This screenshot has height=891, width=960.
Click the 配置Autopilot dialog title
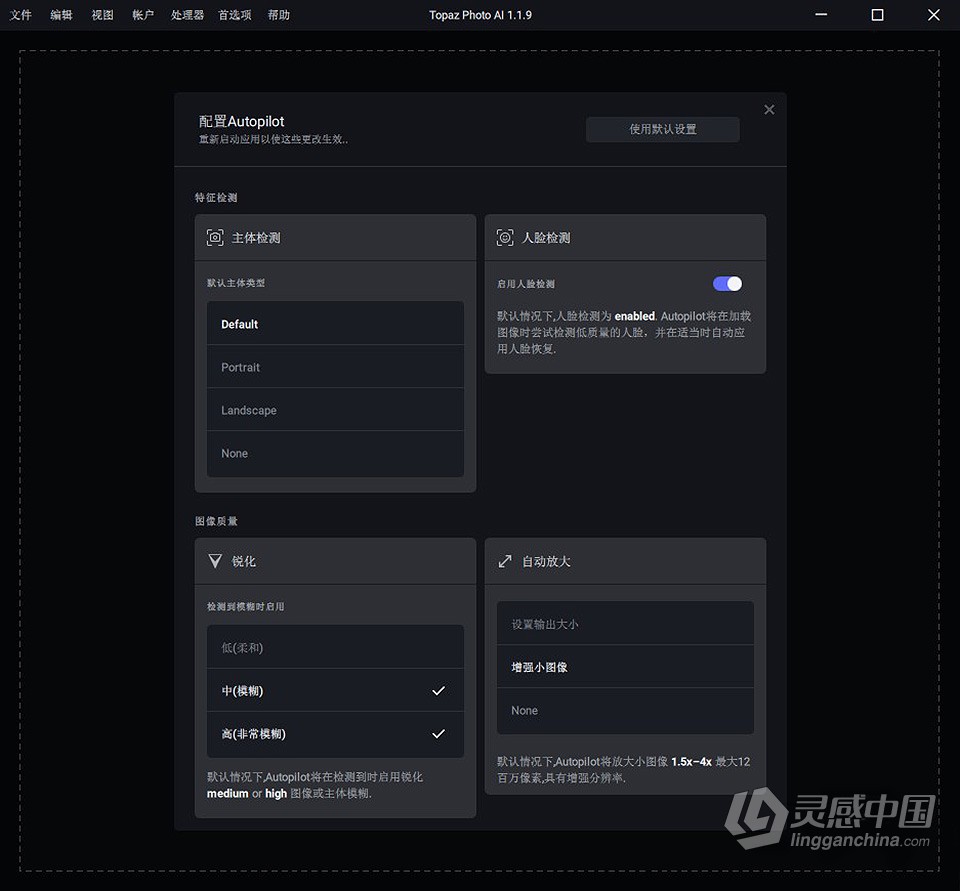tap(241, 121)
